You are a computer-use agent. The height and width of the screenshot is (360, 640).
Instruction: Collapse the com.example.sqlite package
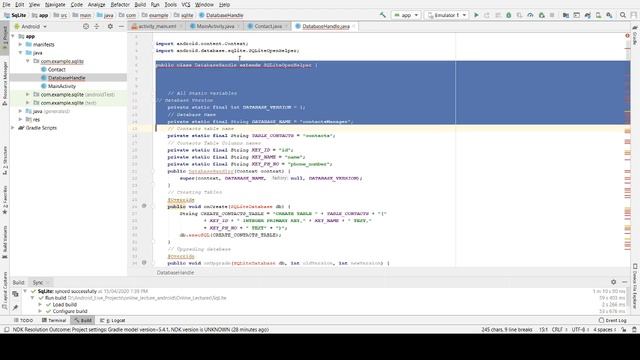(x=28, y=61)
